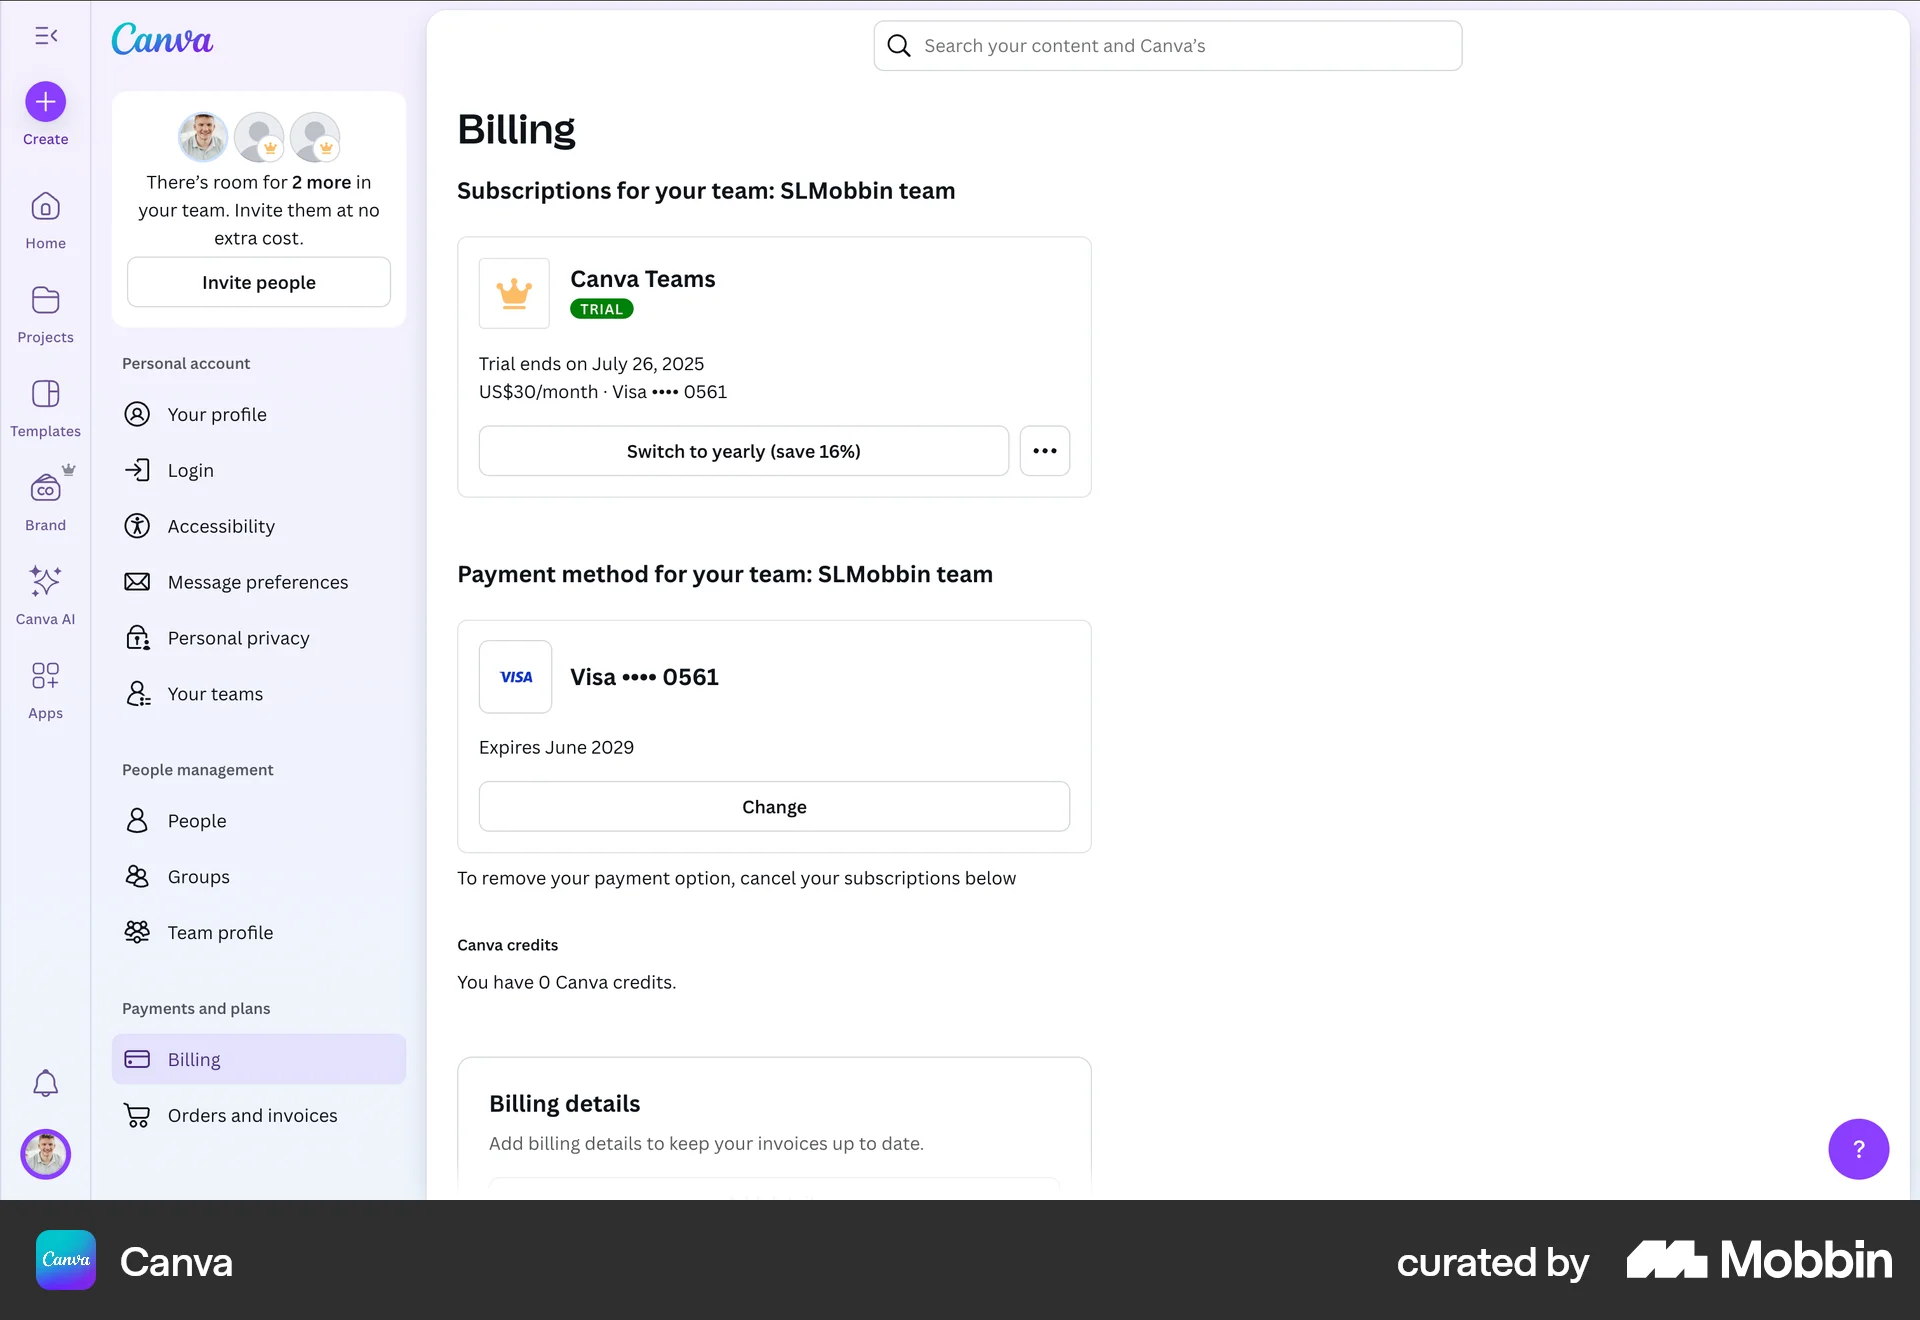Open Projects in the sidebar
Screen dimensions: 1920x1320
point(45,312)
